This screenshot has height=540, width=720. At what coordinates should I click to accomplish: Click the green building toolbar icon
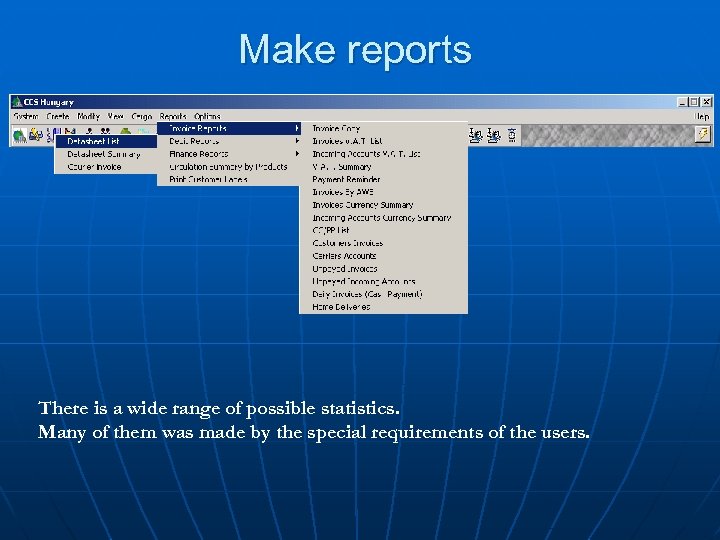[x=19, y=135]
